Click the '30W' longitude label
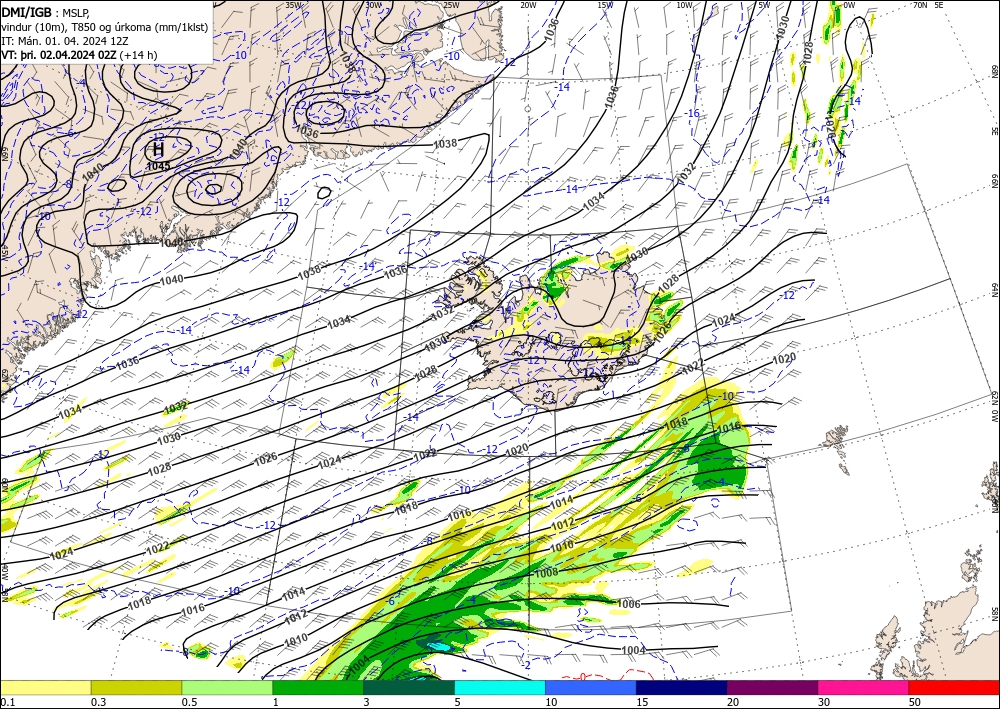1000x709 pixels. tap(374, 5)
